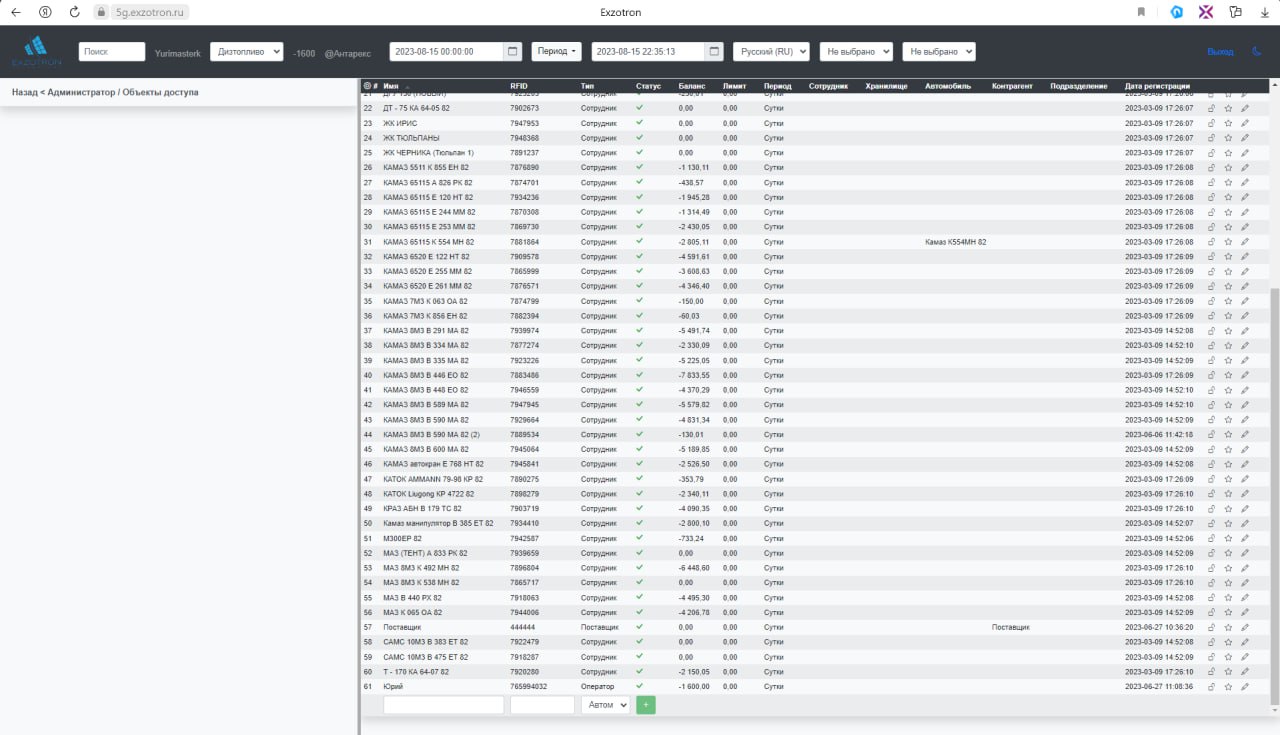This screenshot has height=735, width=1280.
Task: Open calendar for end date 22:35:13
Action: coord(714,51)
